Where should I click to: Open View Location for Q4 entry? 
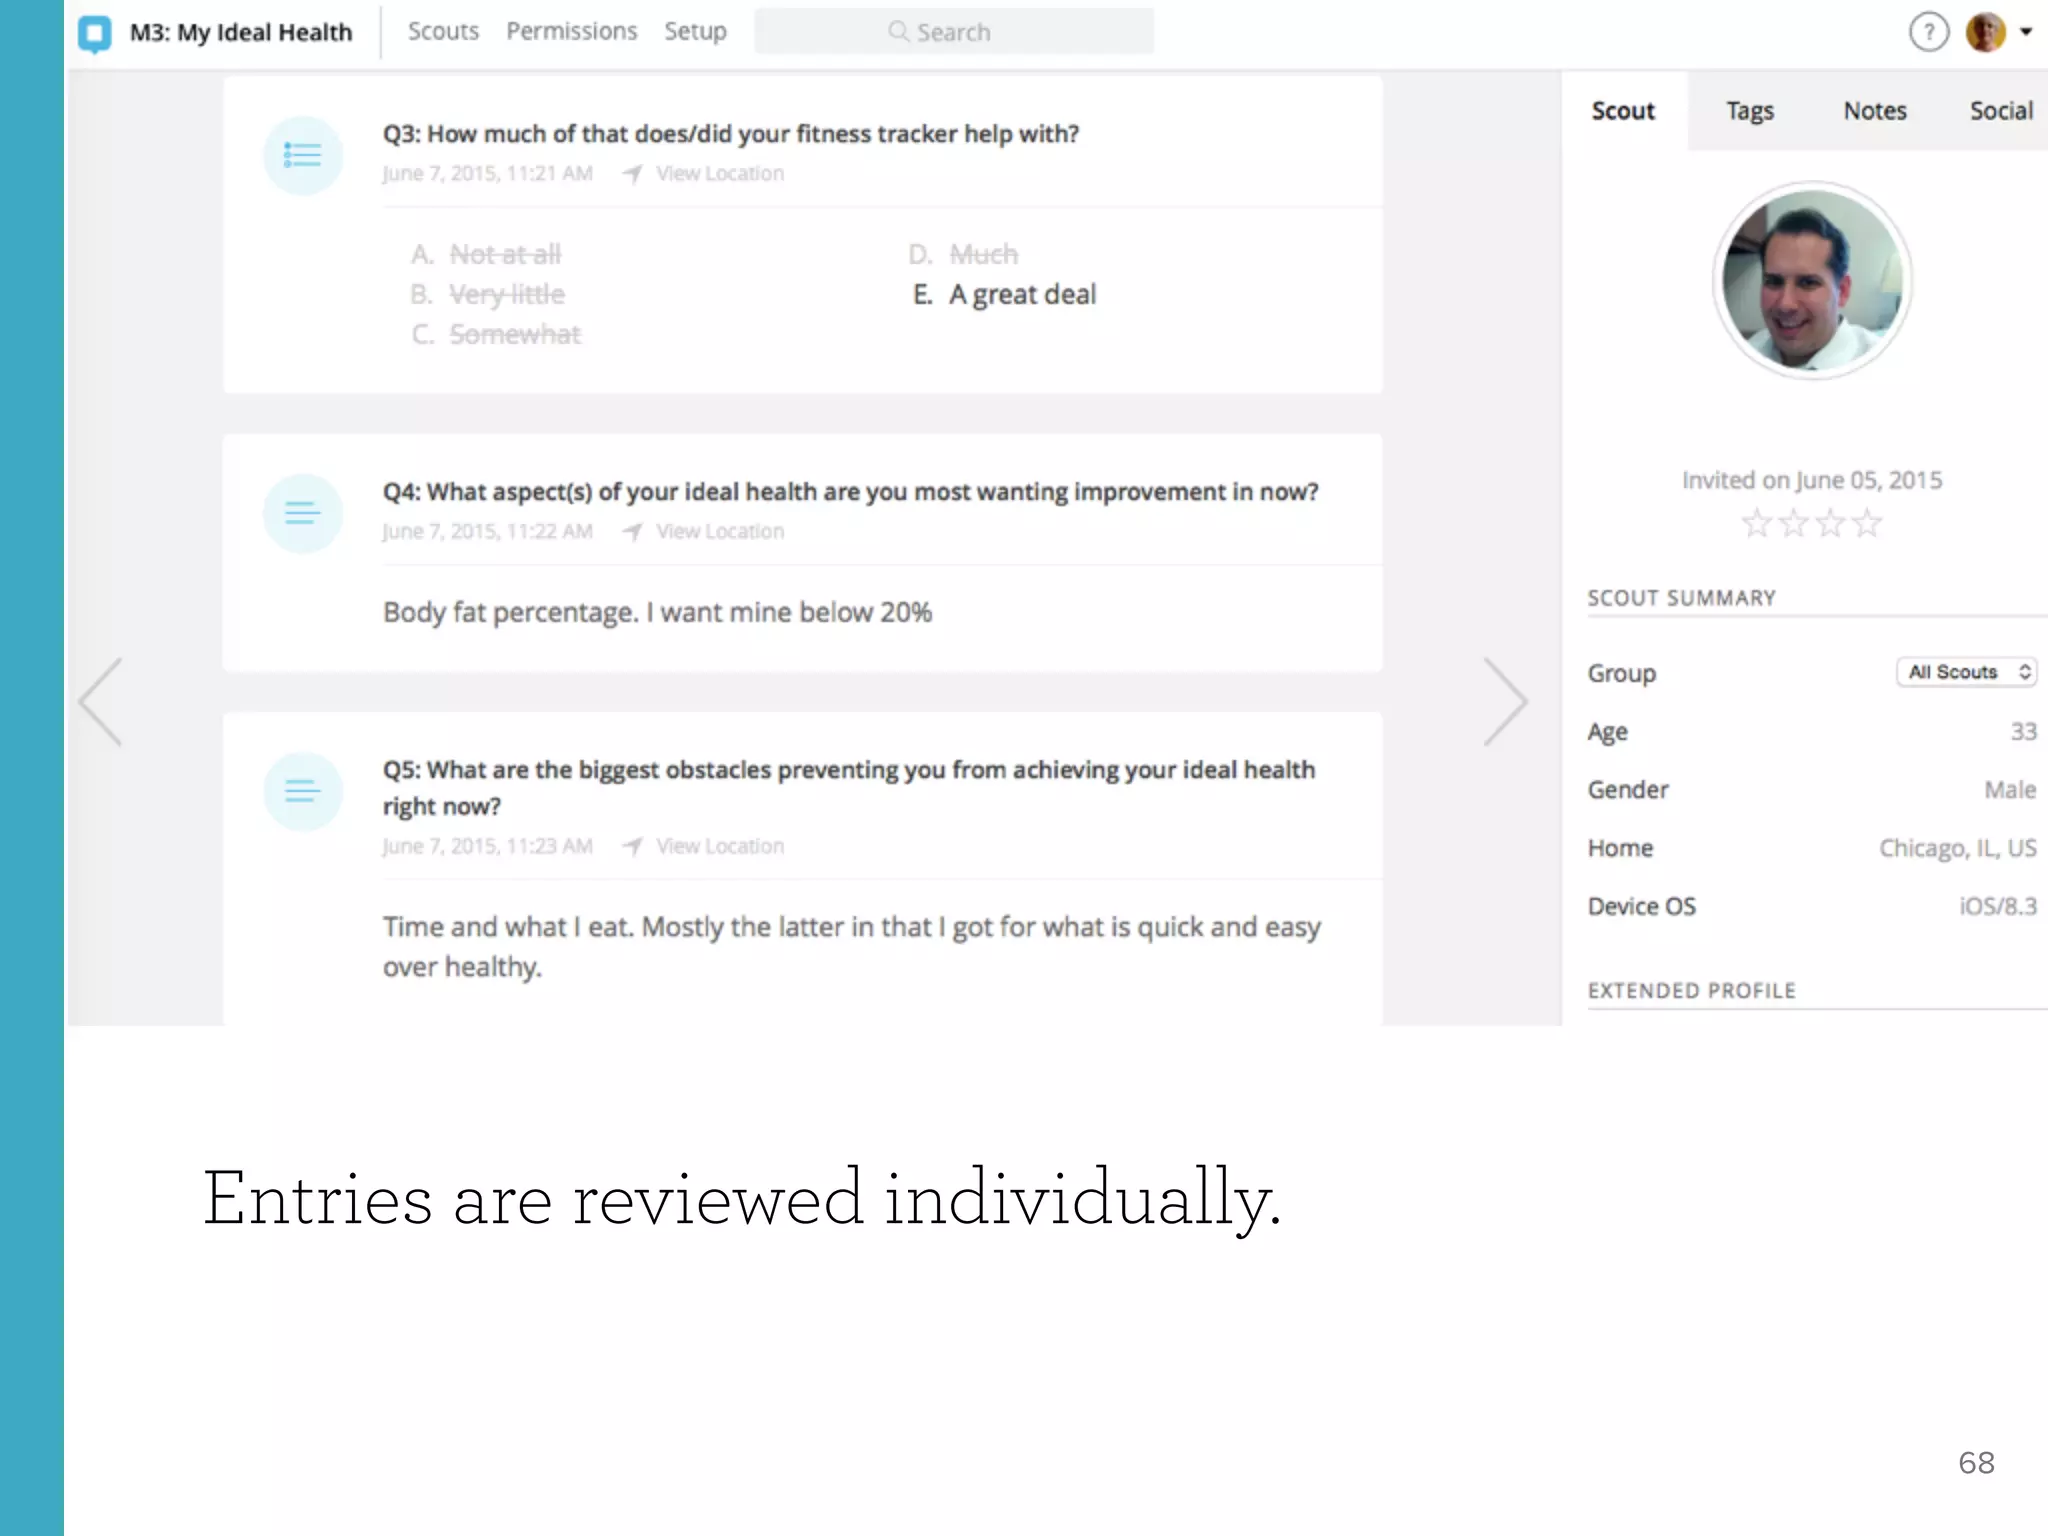[x=720, y=532]
